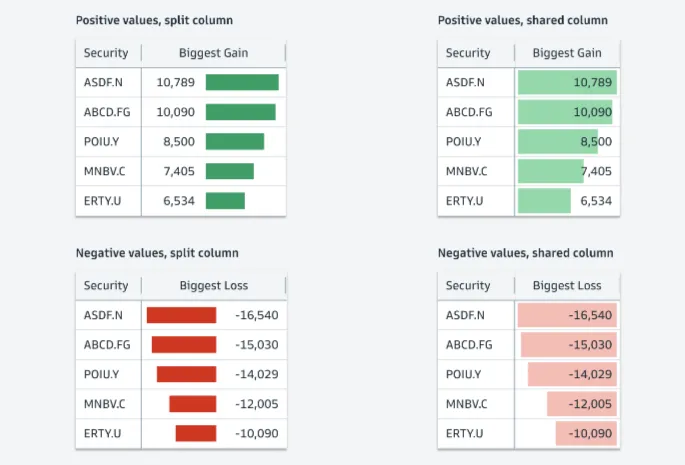Image resolution: width=685 pixels, height=465 pixels.
Task: Select the MNBV.C cell in the negative split-column table
Action: tap(105, 404)
